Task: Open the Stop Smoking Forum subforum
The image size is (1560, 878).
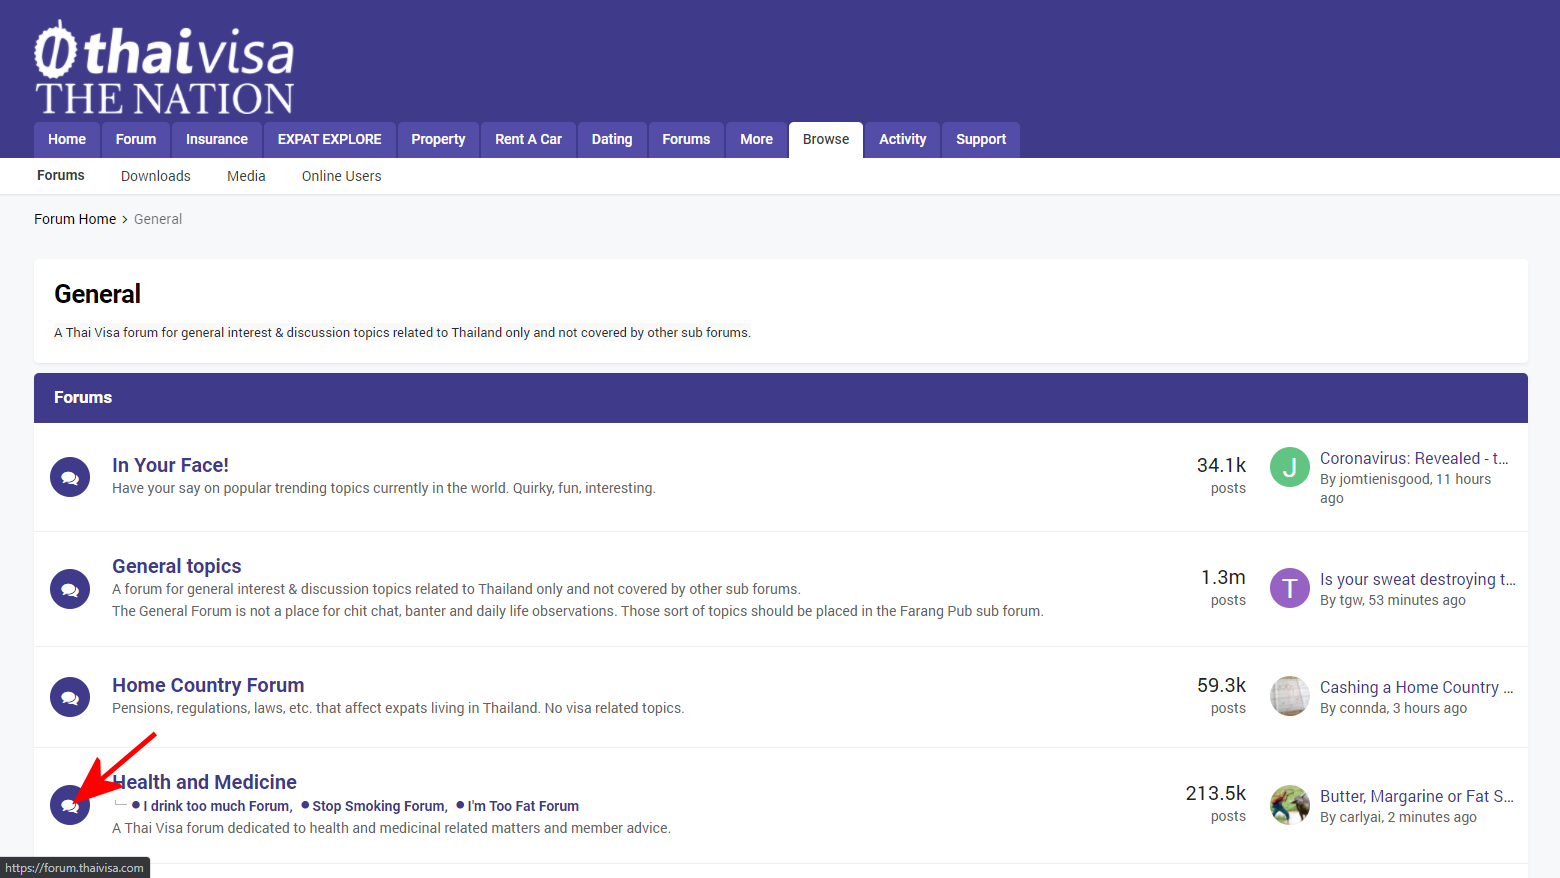Action: (x=379, y=806)
